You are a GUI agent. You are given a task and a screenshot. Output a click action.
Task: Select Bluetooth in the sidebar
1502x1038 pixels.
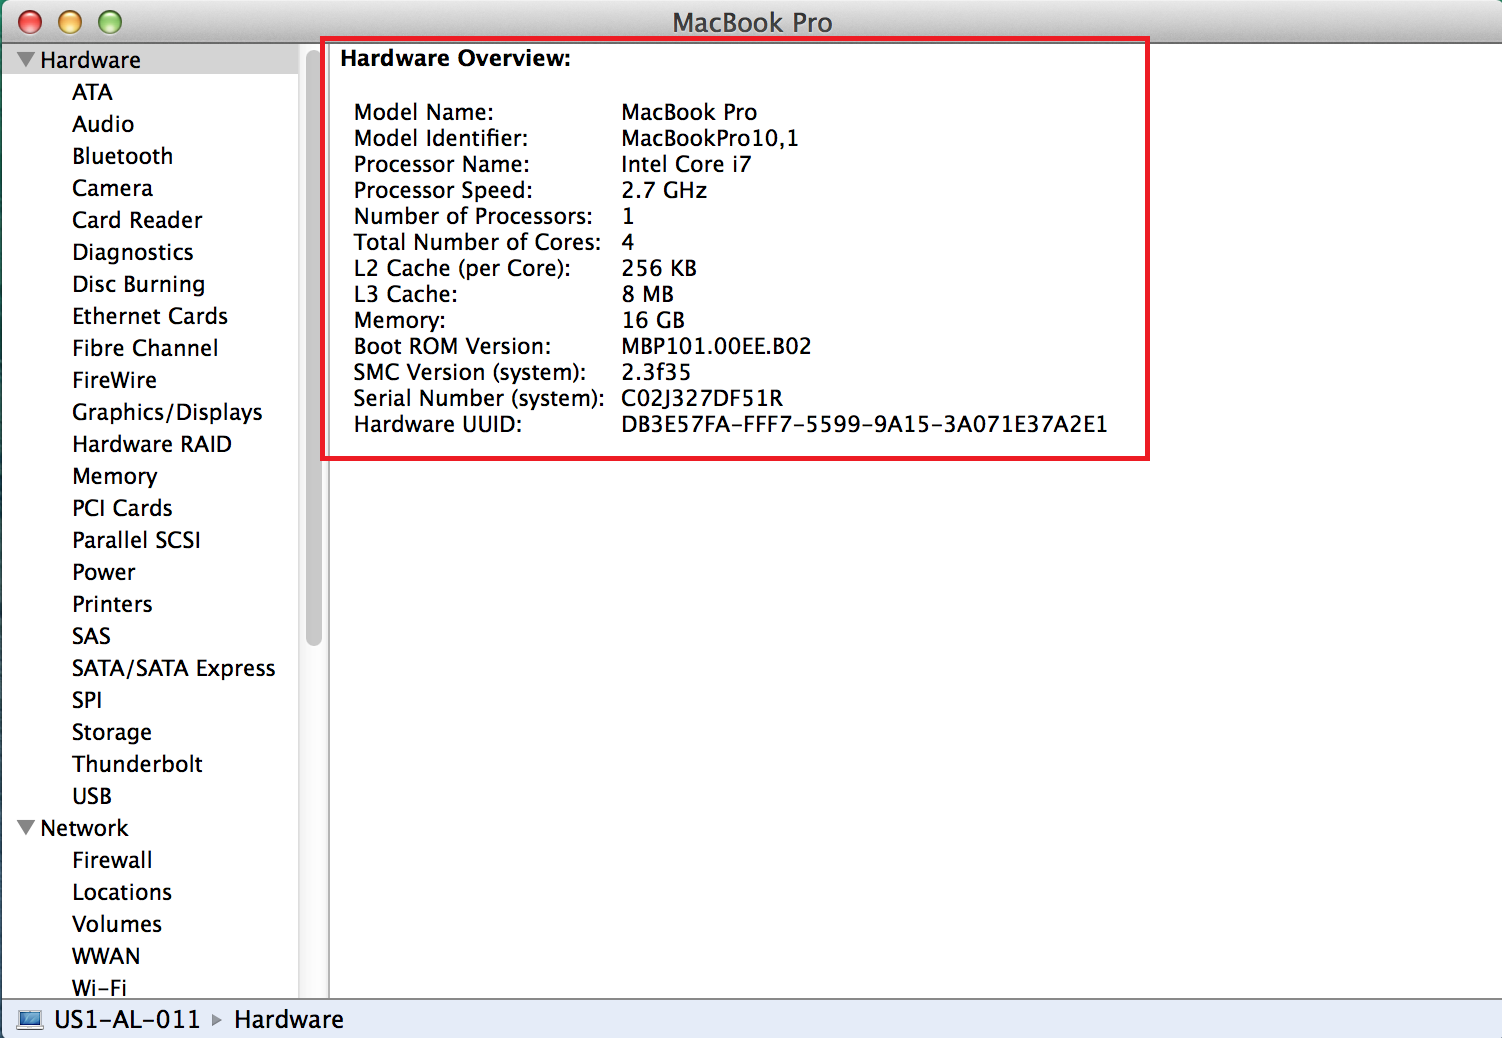[122, 156]
